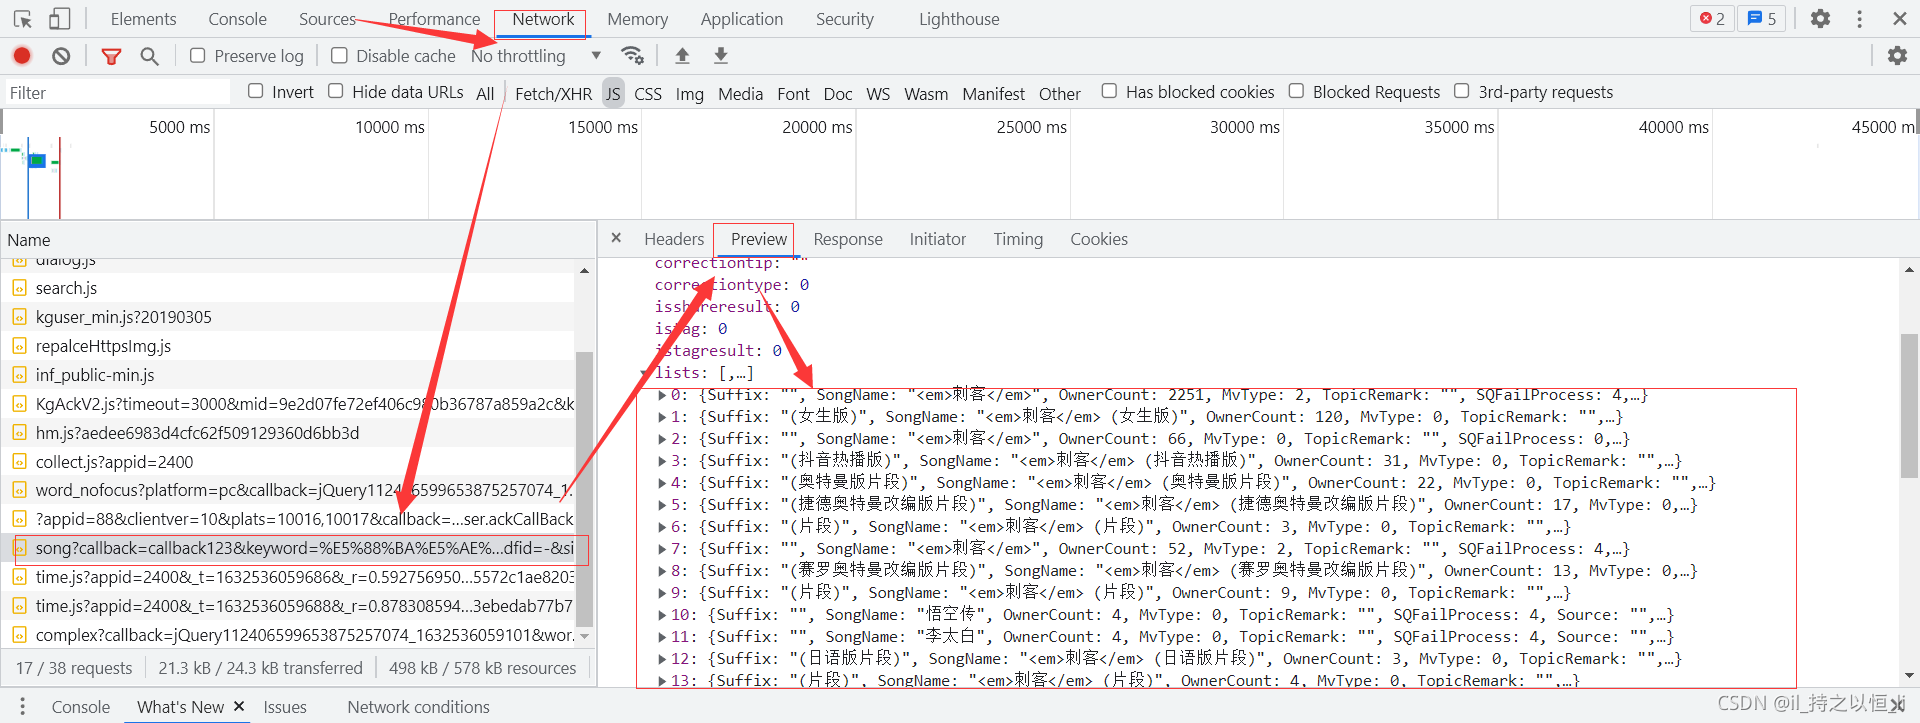This screenshot has width=1920, height=723.
Task: Toggle the device toolbar icon
Action: [60, 19]
